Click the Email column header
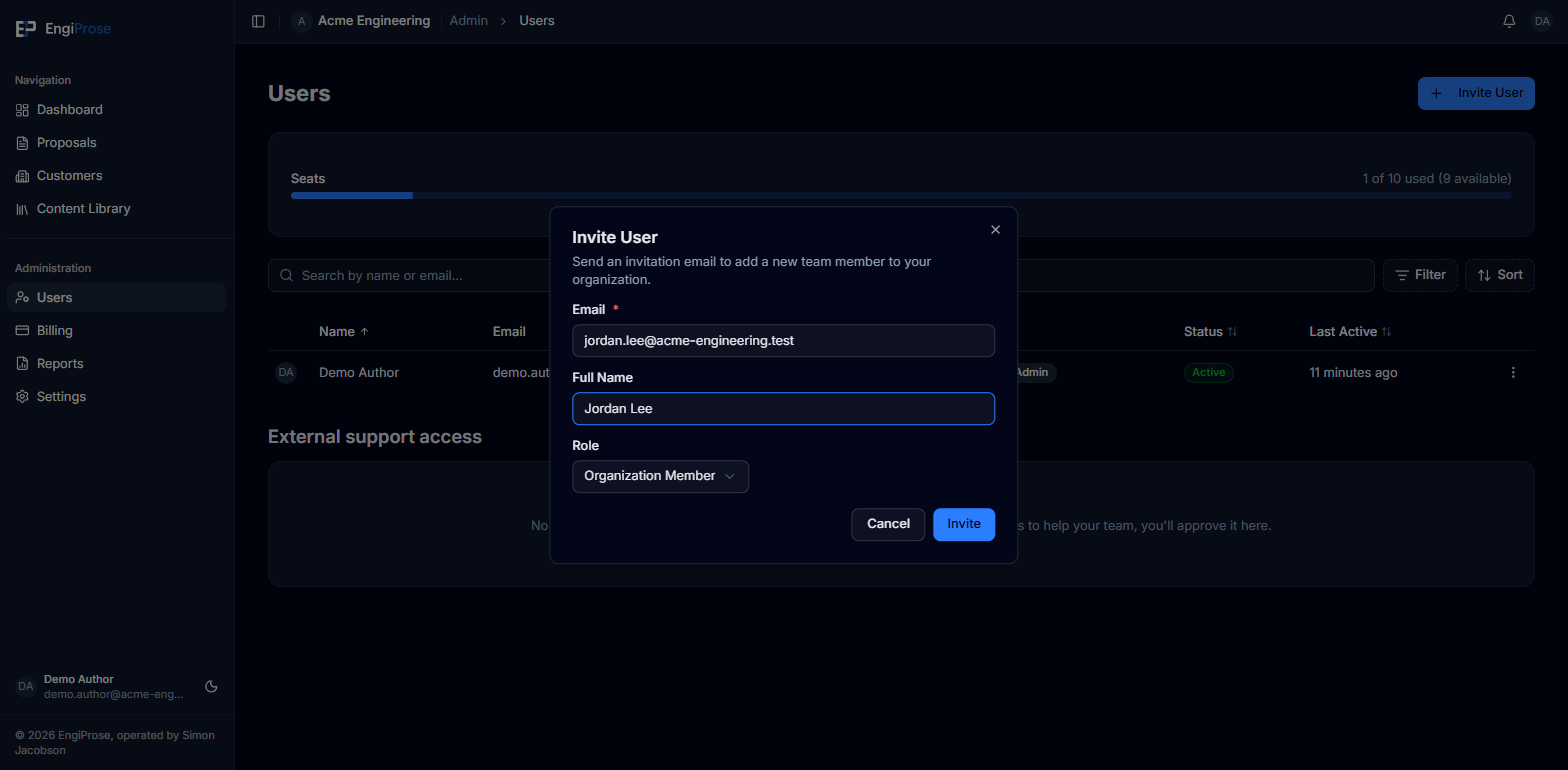Viewport: 1568px width, 770px height. pos(509,332)
